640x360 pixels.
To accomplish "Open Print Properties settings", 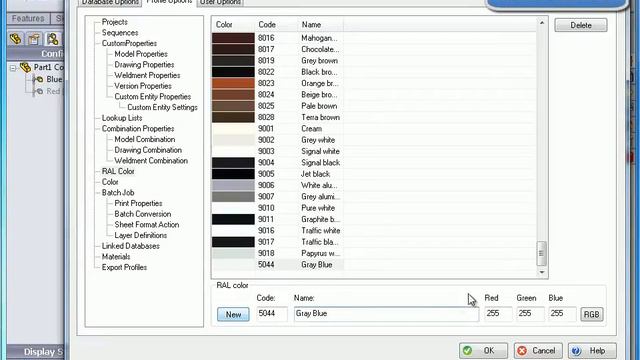I will [138, 203].
